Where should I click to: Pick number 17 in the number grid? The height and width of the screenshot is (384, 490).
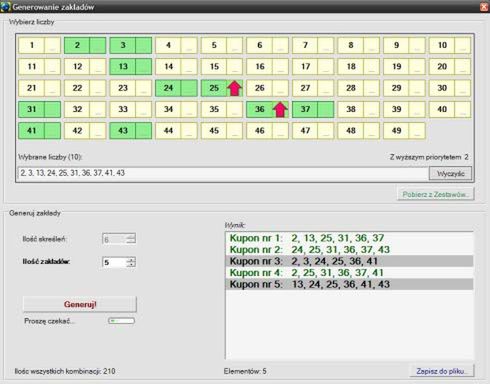(305, 67)
